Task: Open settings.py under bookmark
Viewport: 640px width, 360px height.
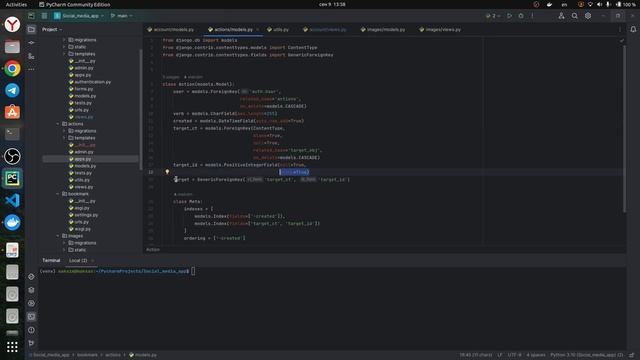Action: click(83, 215)
